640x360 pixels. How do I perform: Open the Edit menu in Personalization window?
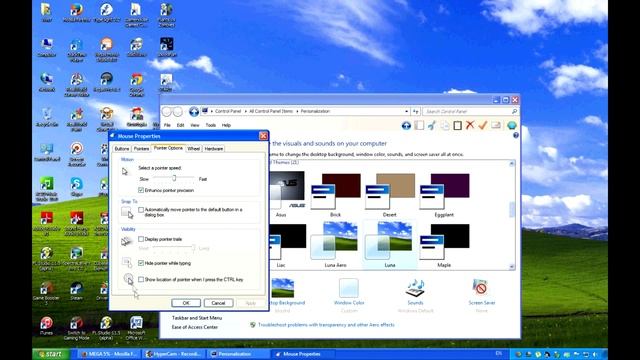tap(180, 125)
